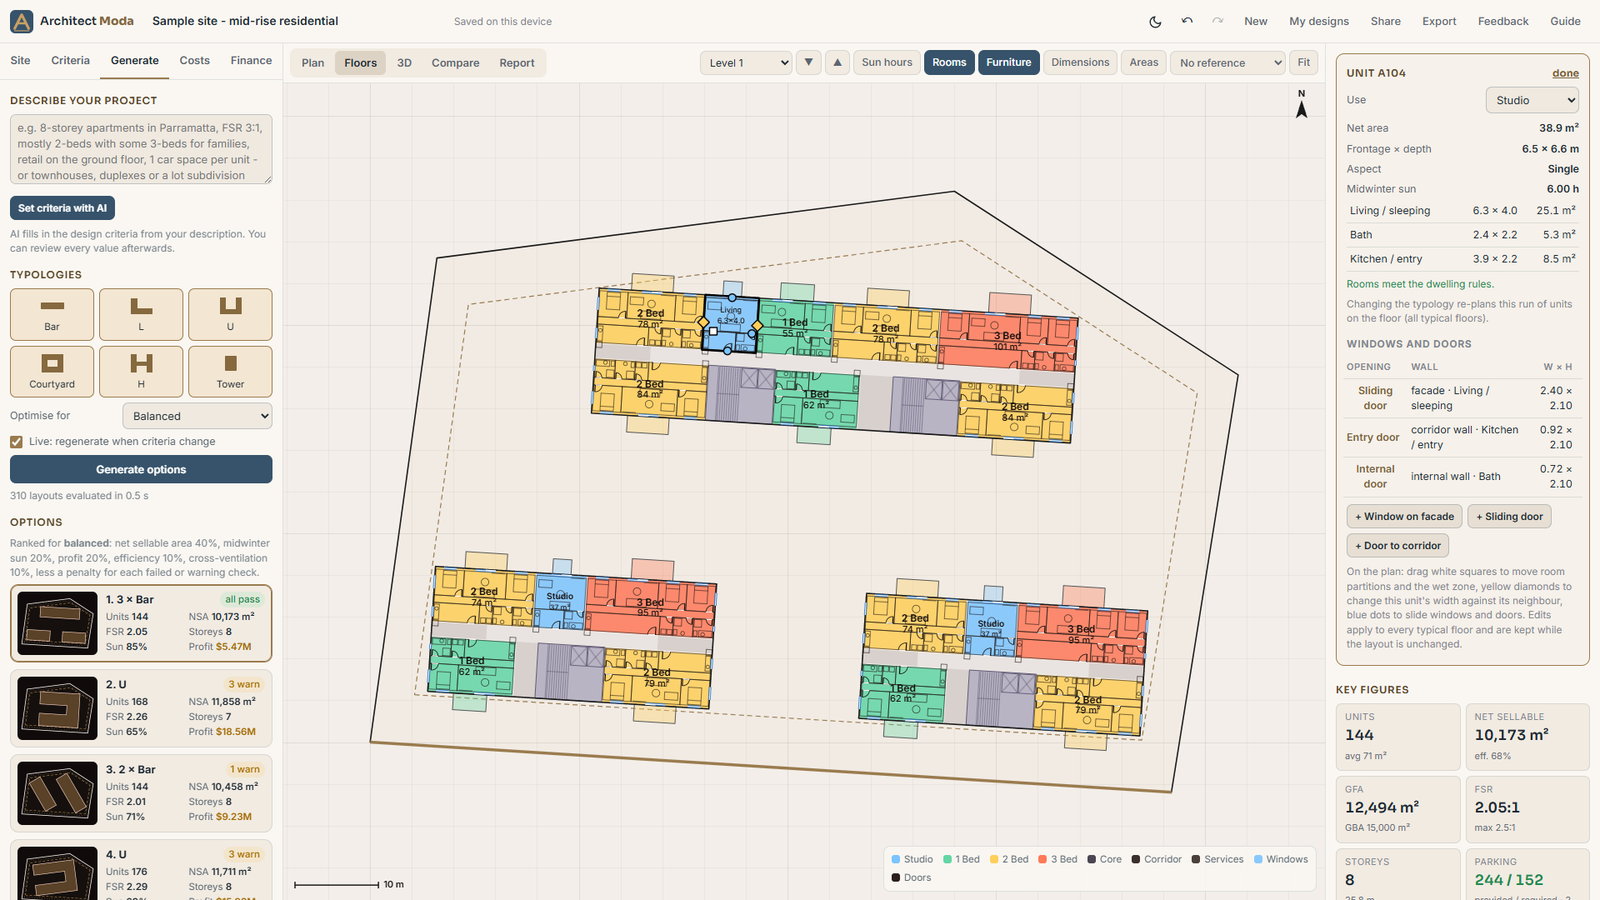Toggle Rooms overlay off

point(949,62)
